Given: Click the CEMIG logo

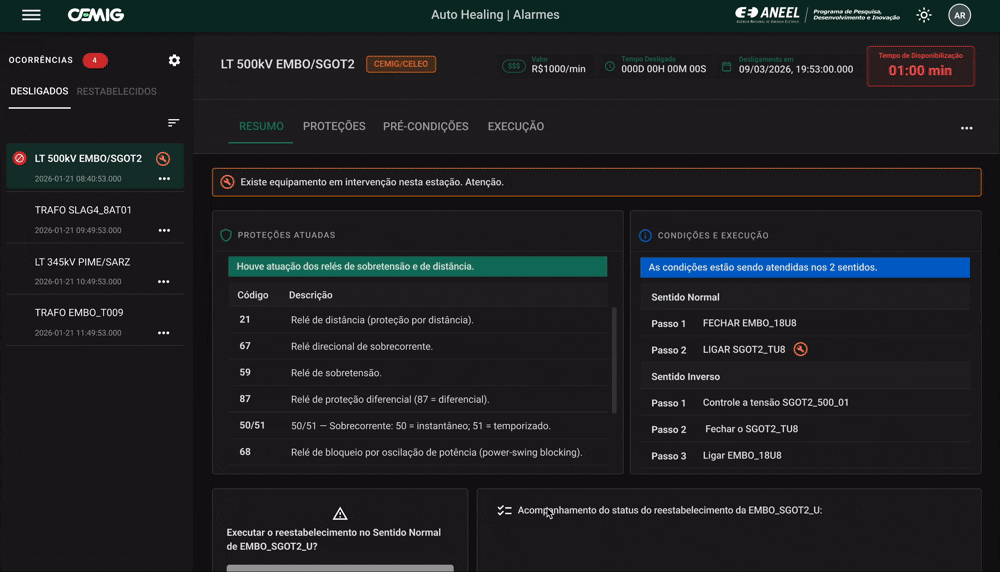Looking at the screenshot, I should tap(96, 15).
